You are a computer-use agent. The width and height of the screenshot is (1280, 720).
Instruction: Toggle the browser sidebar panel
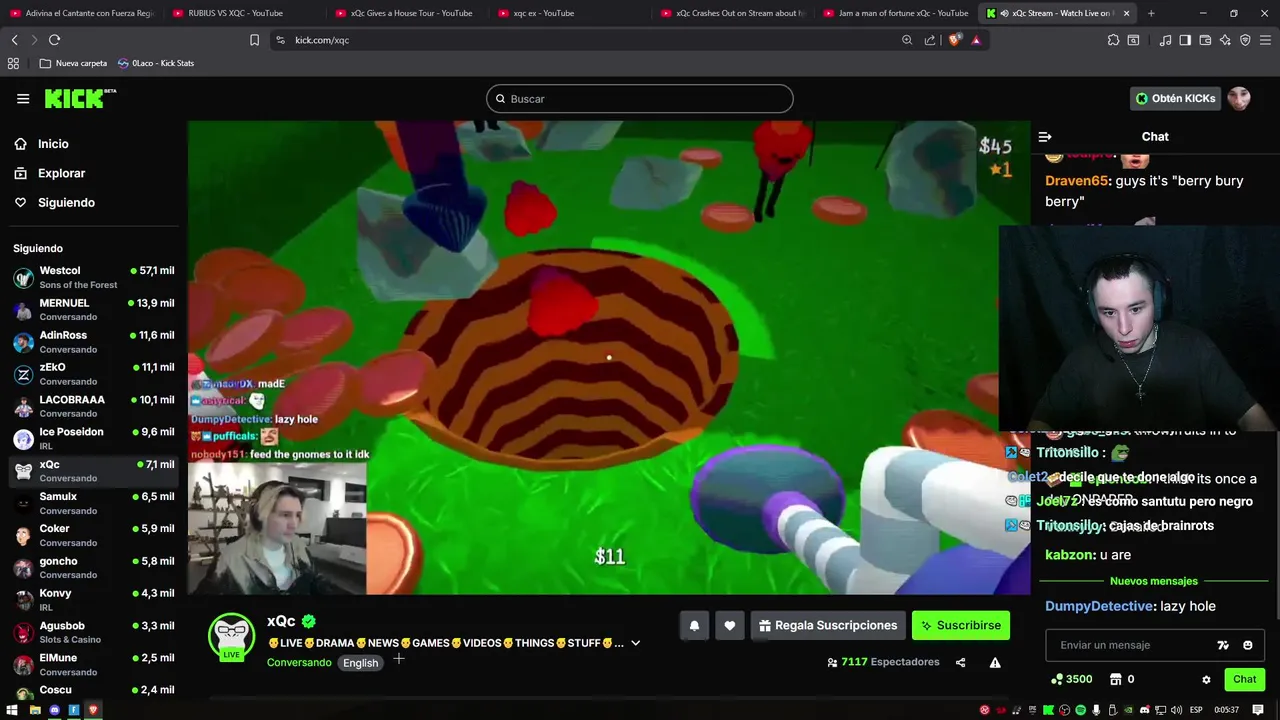(x=1185, y=40)
